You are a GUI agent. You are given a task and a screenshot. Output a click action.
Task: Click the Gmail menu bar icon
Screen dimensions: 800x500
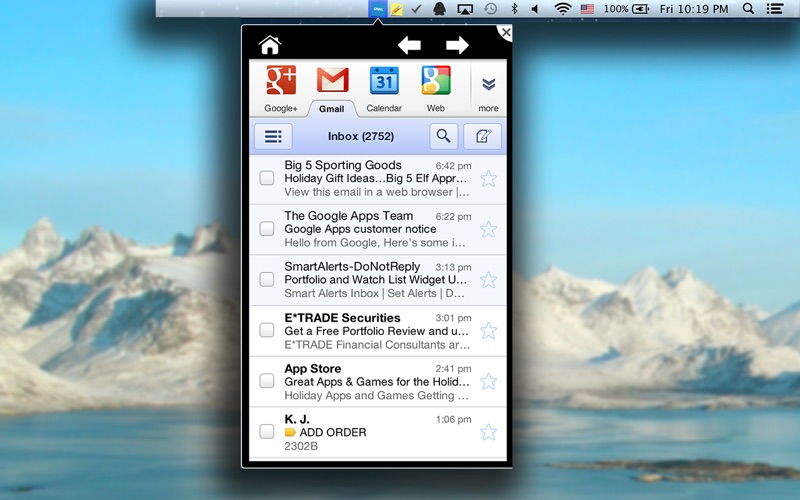pos(378,9)
